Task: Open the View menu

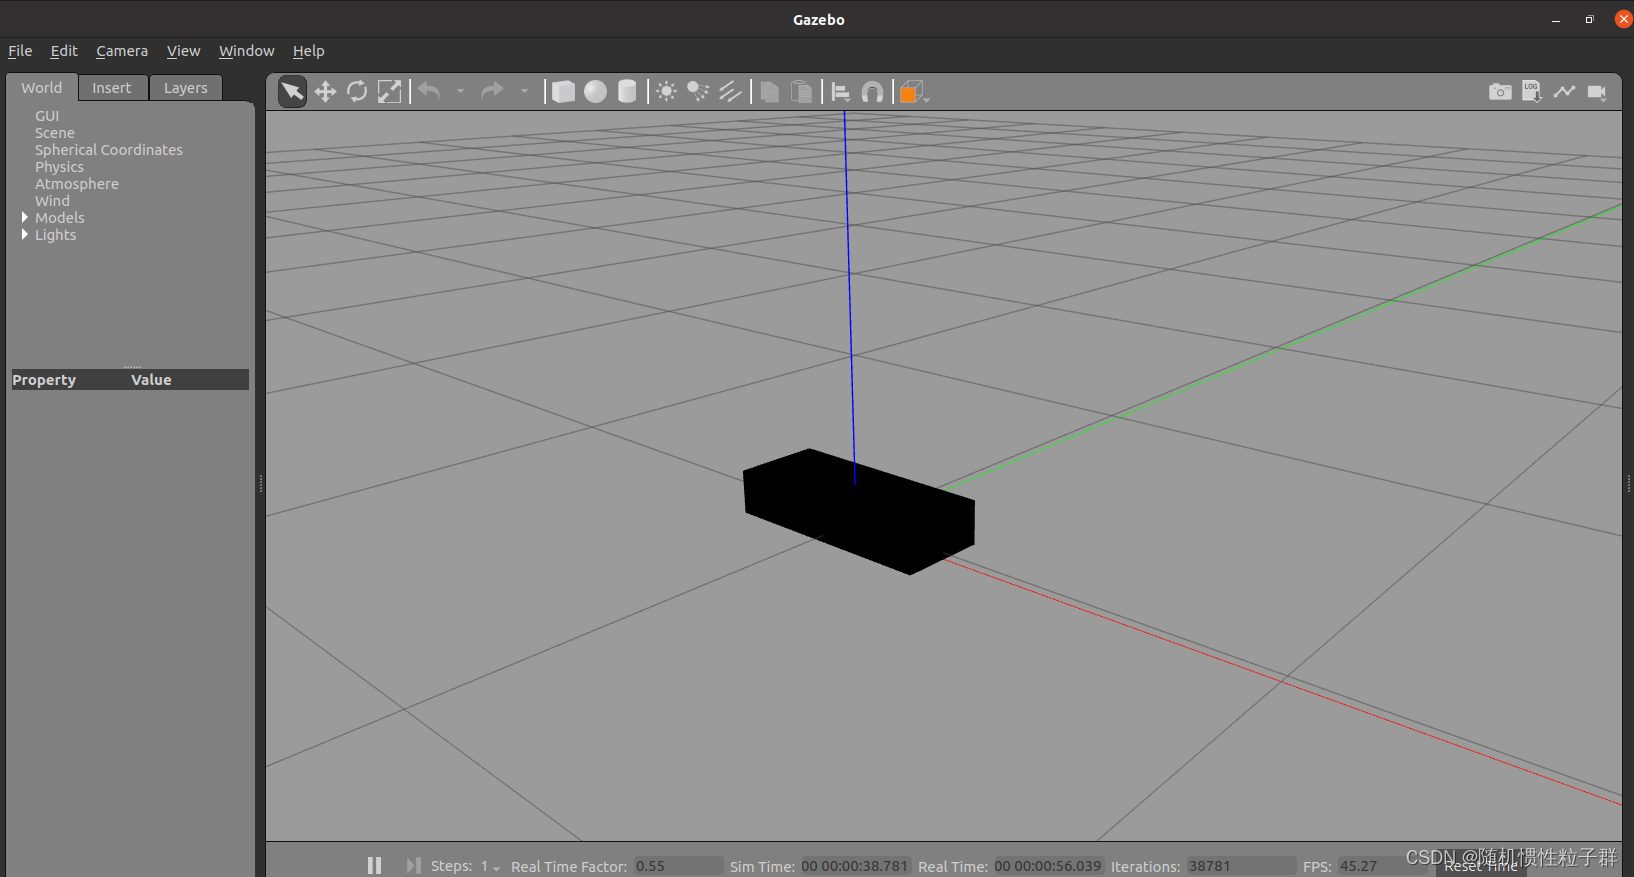Action: [183, 51]
